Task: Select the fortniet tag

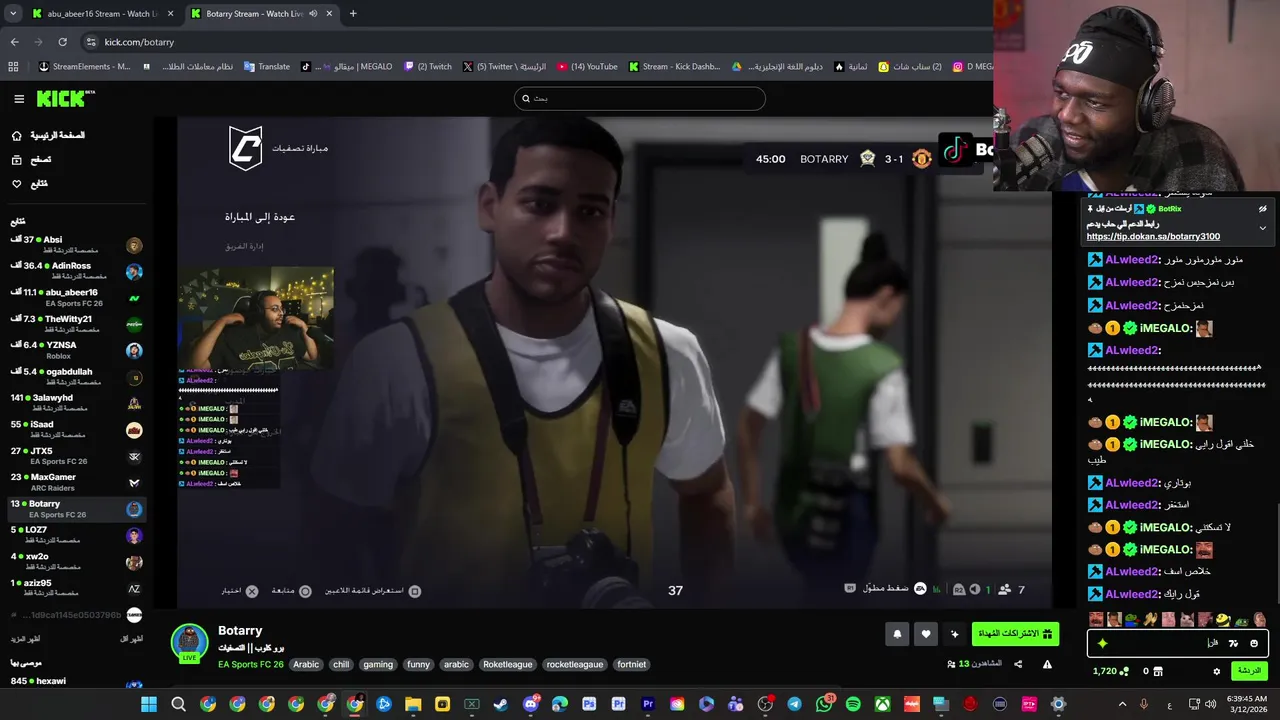Action: point(632,665)
